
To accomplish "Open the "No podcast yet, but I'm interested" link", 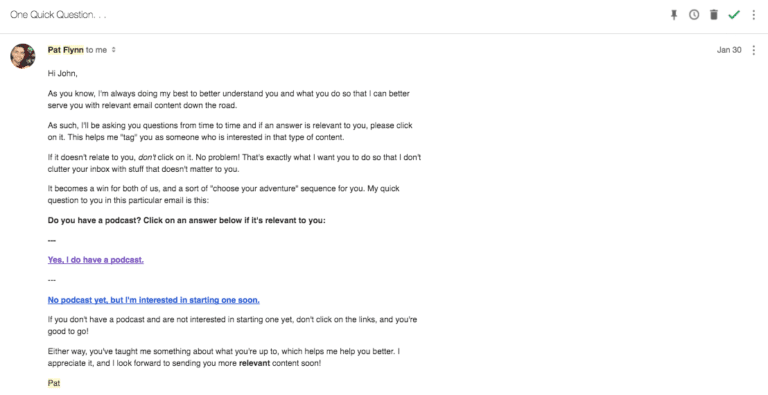I will point(153,300).
